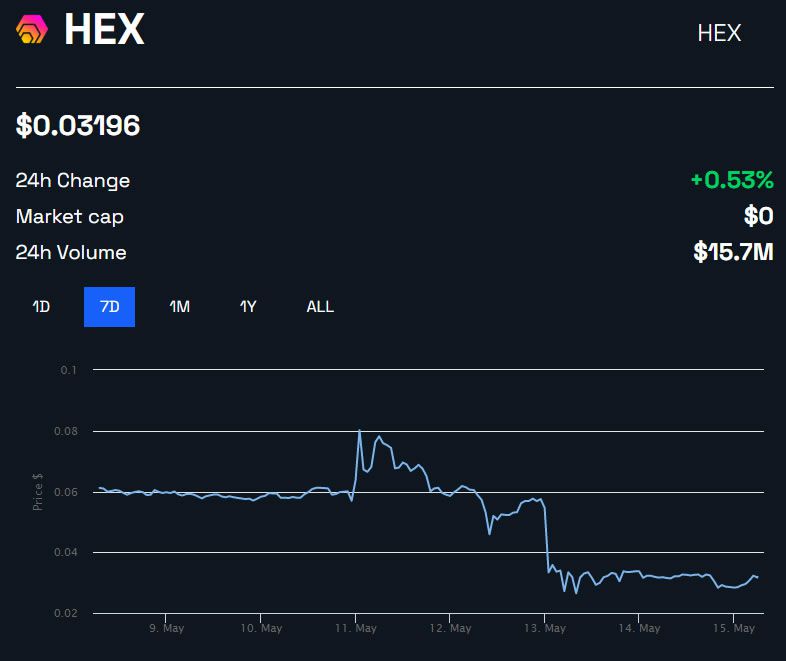The width and height of the screenshot is (786, 661).
Task: Click the $0 market cap value
Action: pyautogui.click(x=759, y=217)
